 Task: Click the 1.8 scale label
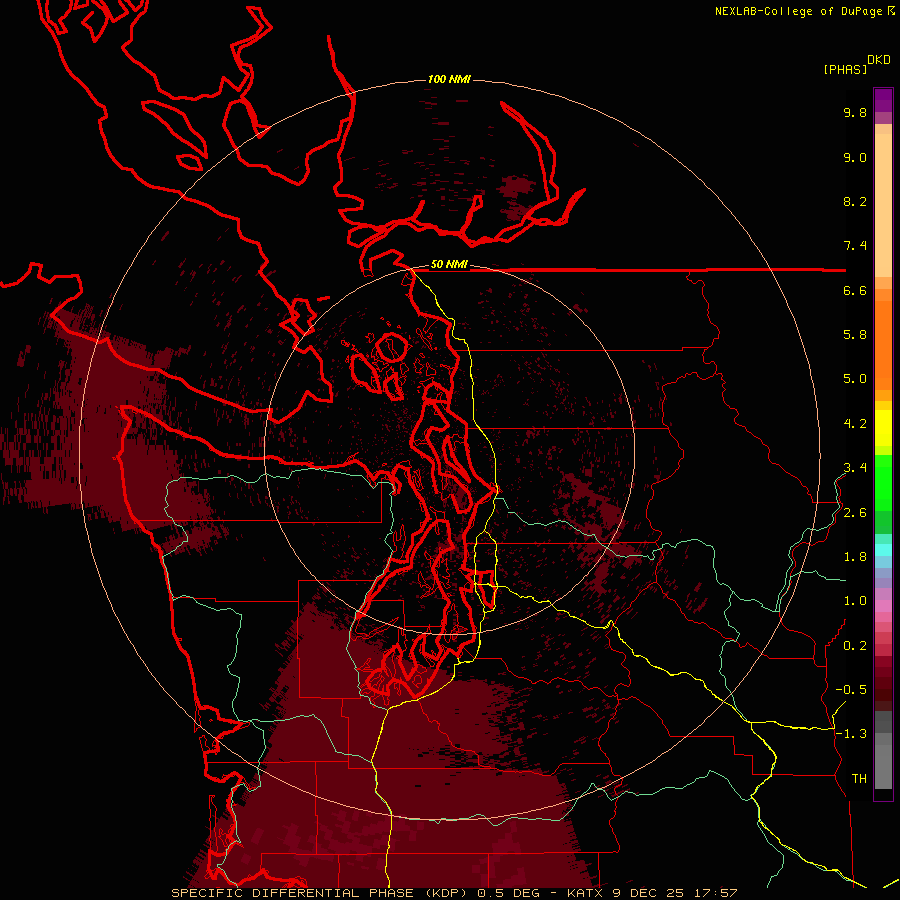click(855, 557)
